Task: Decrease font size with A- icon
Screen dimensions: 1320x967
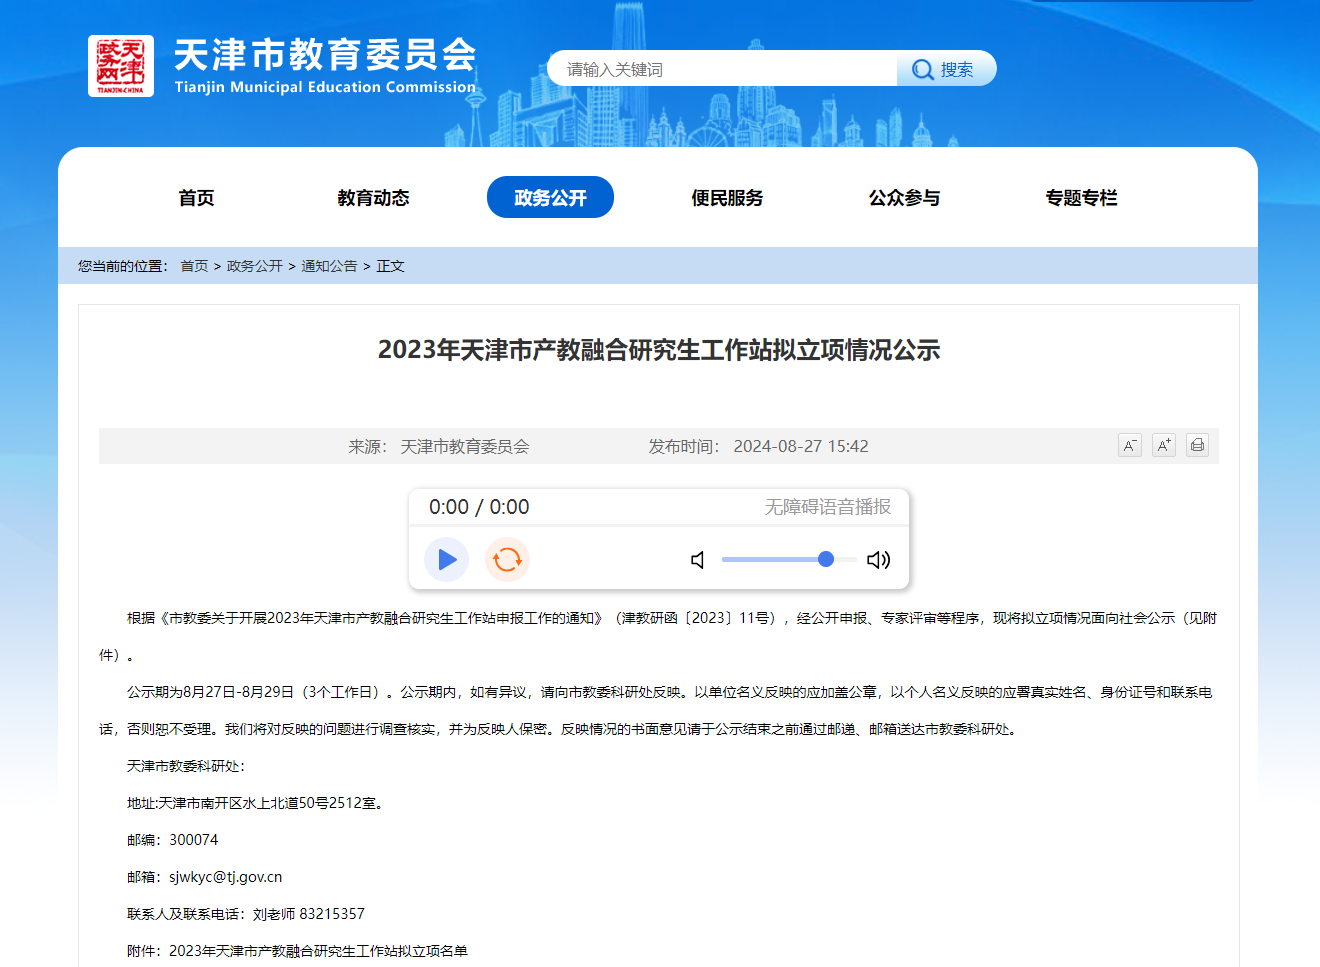Action: (1129, 445)
